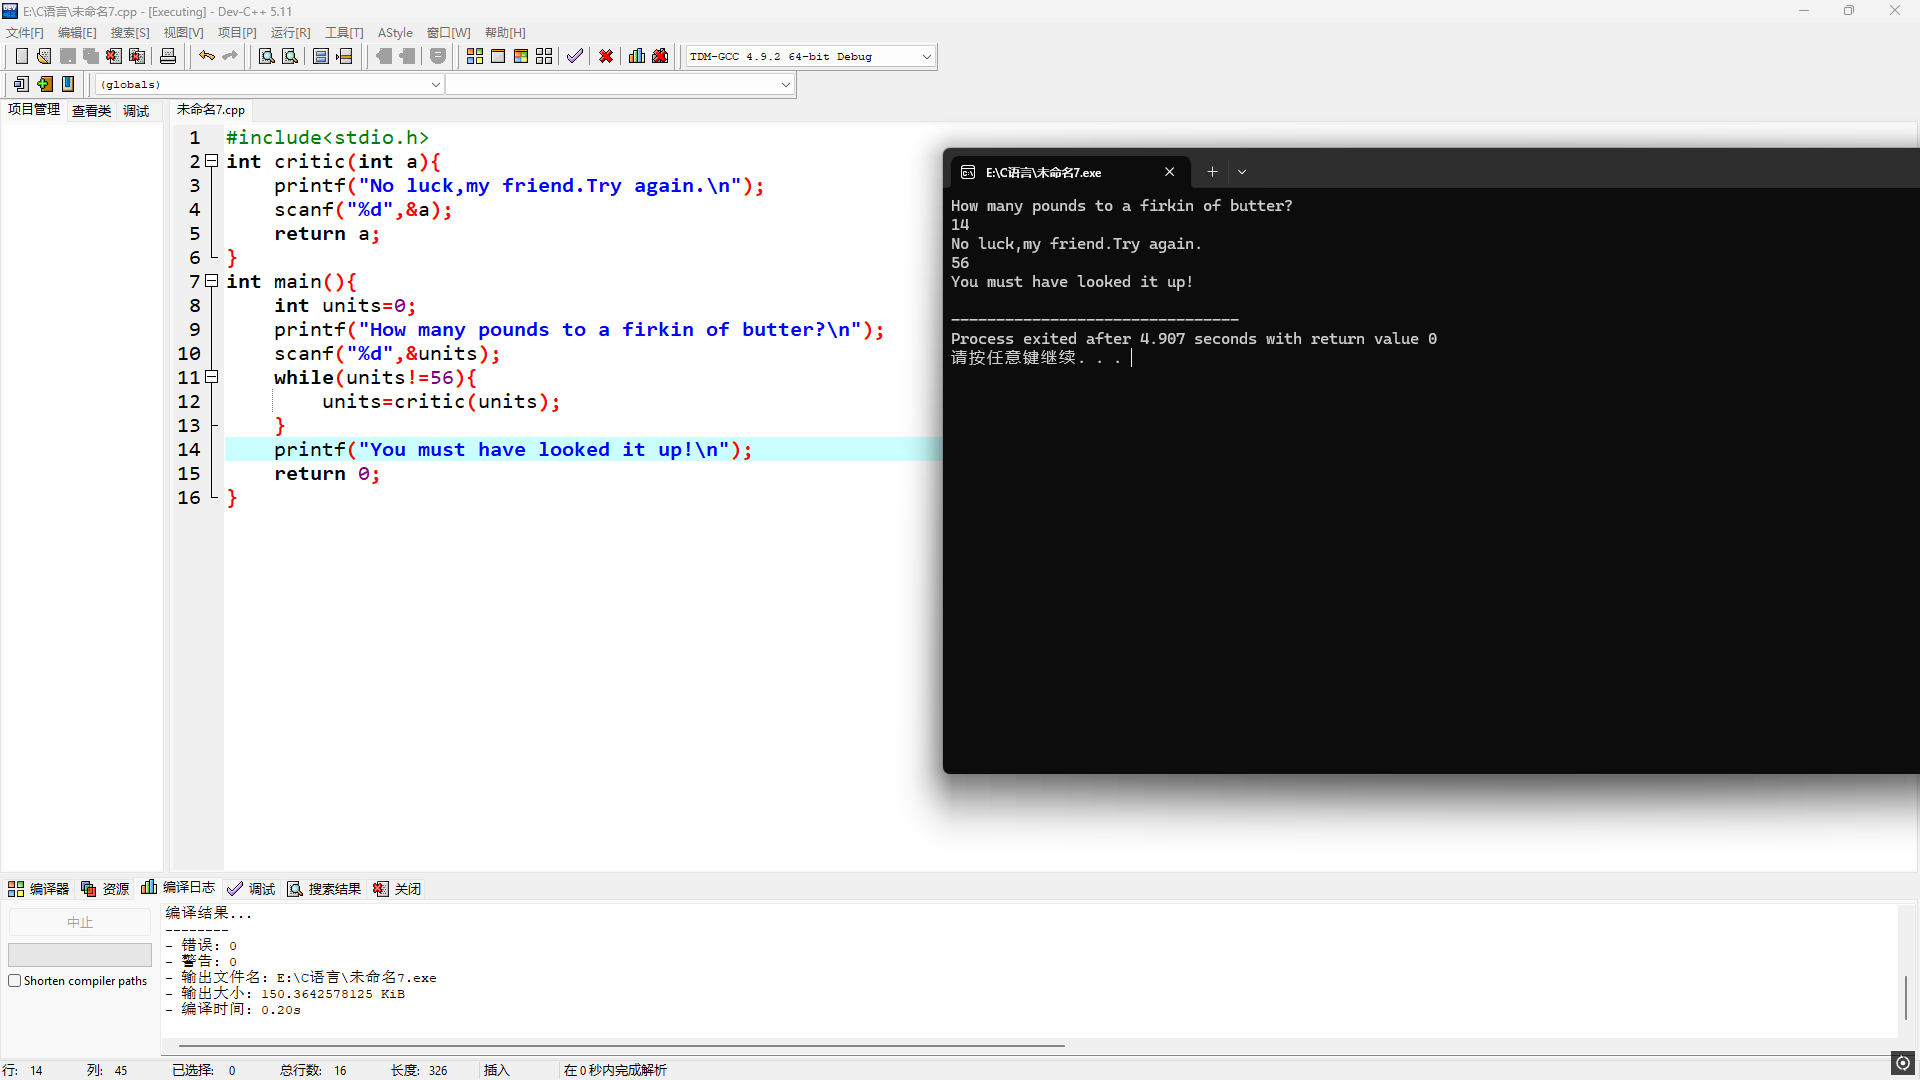1920x1080 pixels.
Task: Enable Shorten compiler paths checkbox
Action: [x=15, y=981]
